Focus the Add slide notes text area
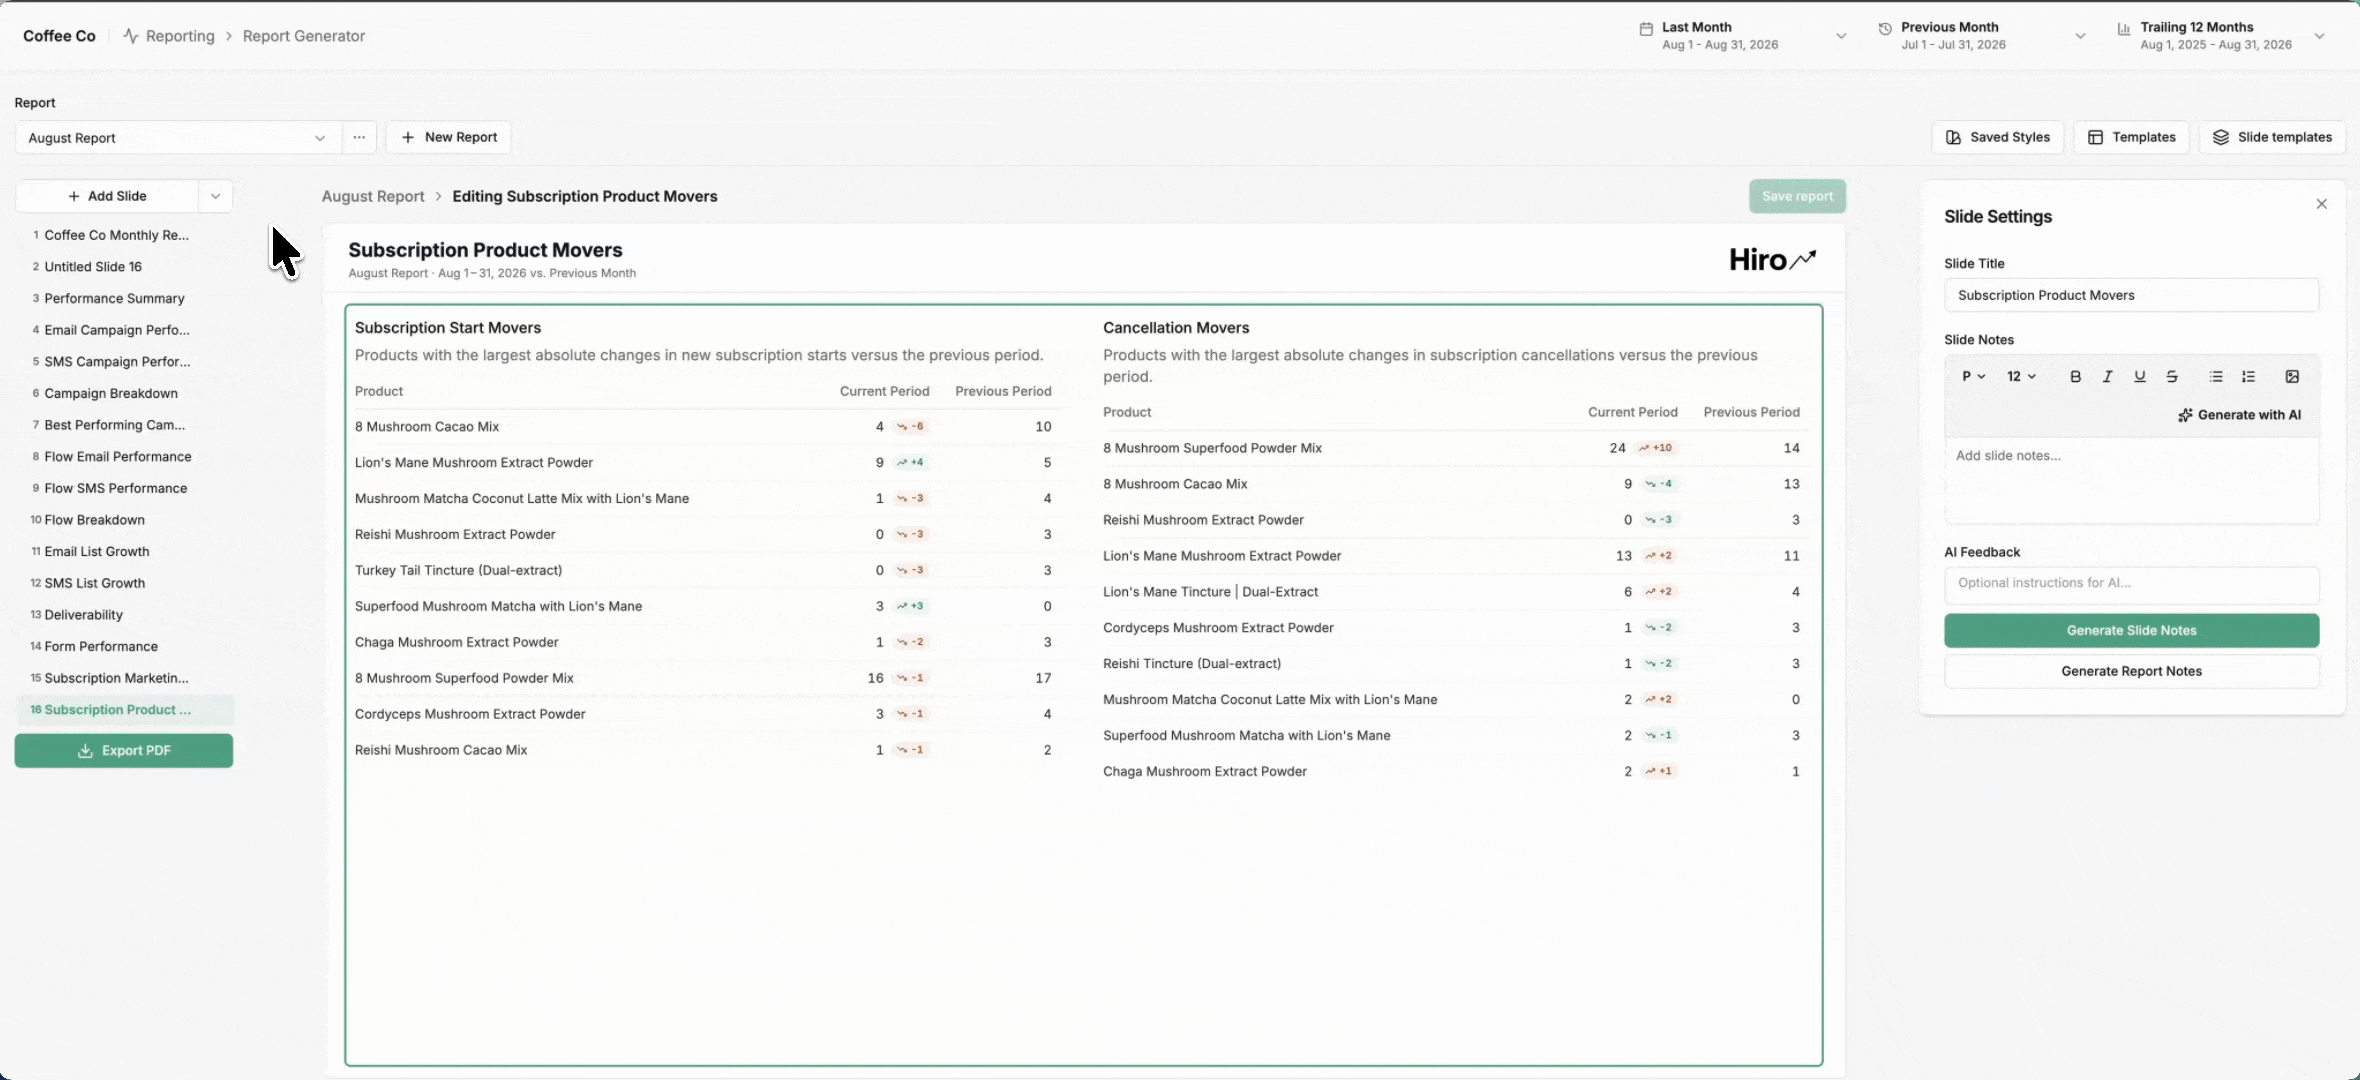 coord(2131,480)
